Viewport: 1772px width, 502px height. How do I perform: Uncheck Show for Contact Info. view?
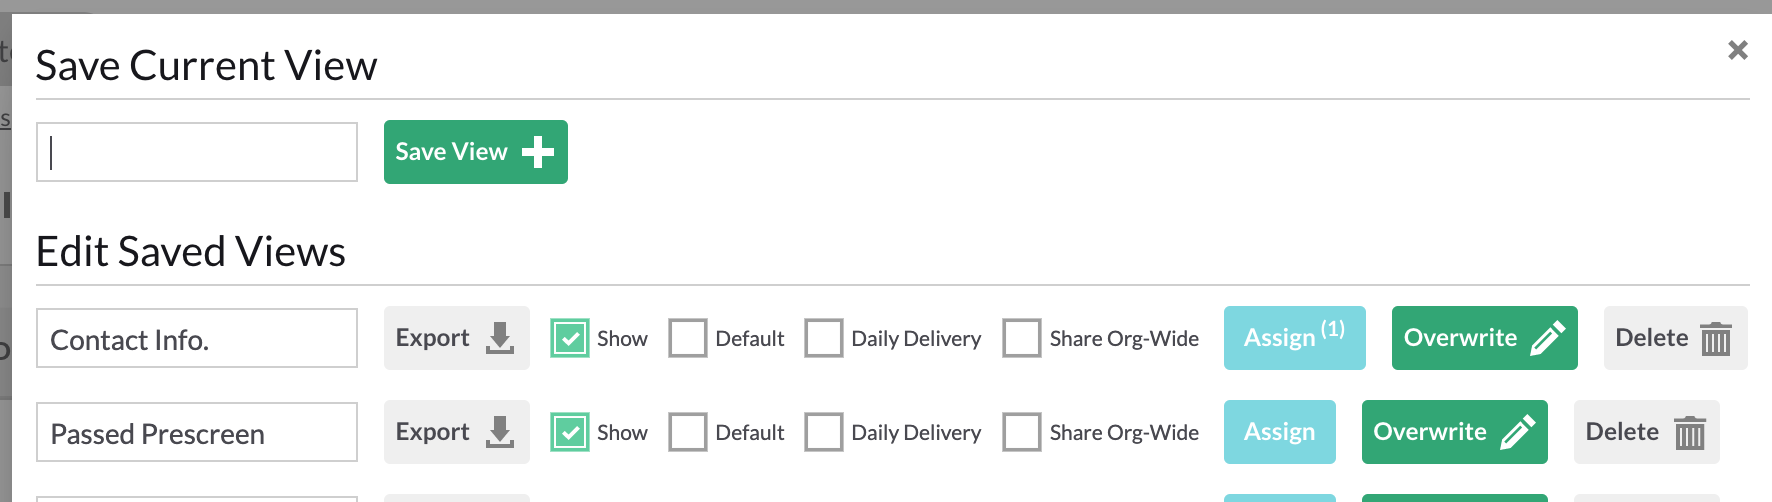[x=570, y=338]
